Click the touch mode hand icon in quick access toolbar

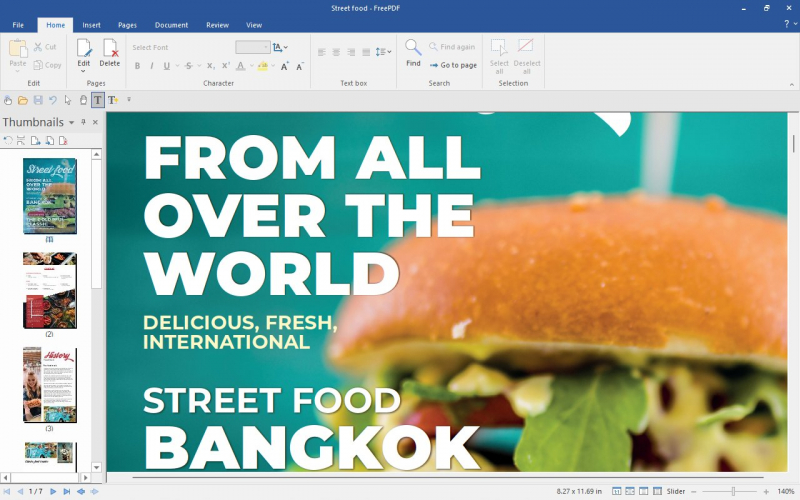tap(8, 100)
